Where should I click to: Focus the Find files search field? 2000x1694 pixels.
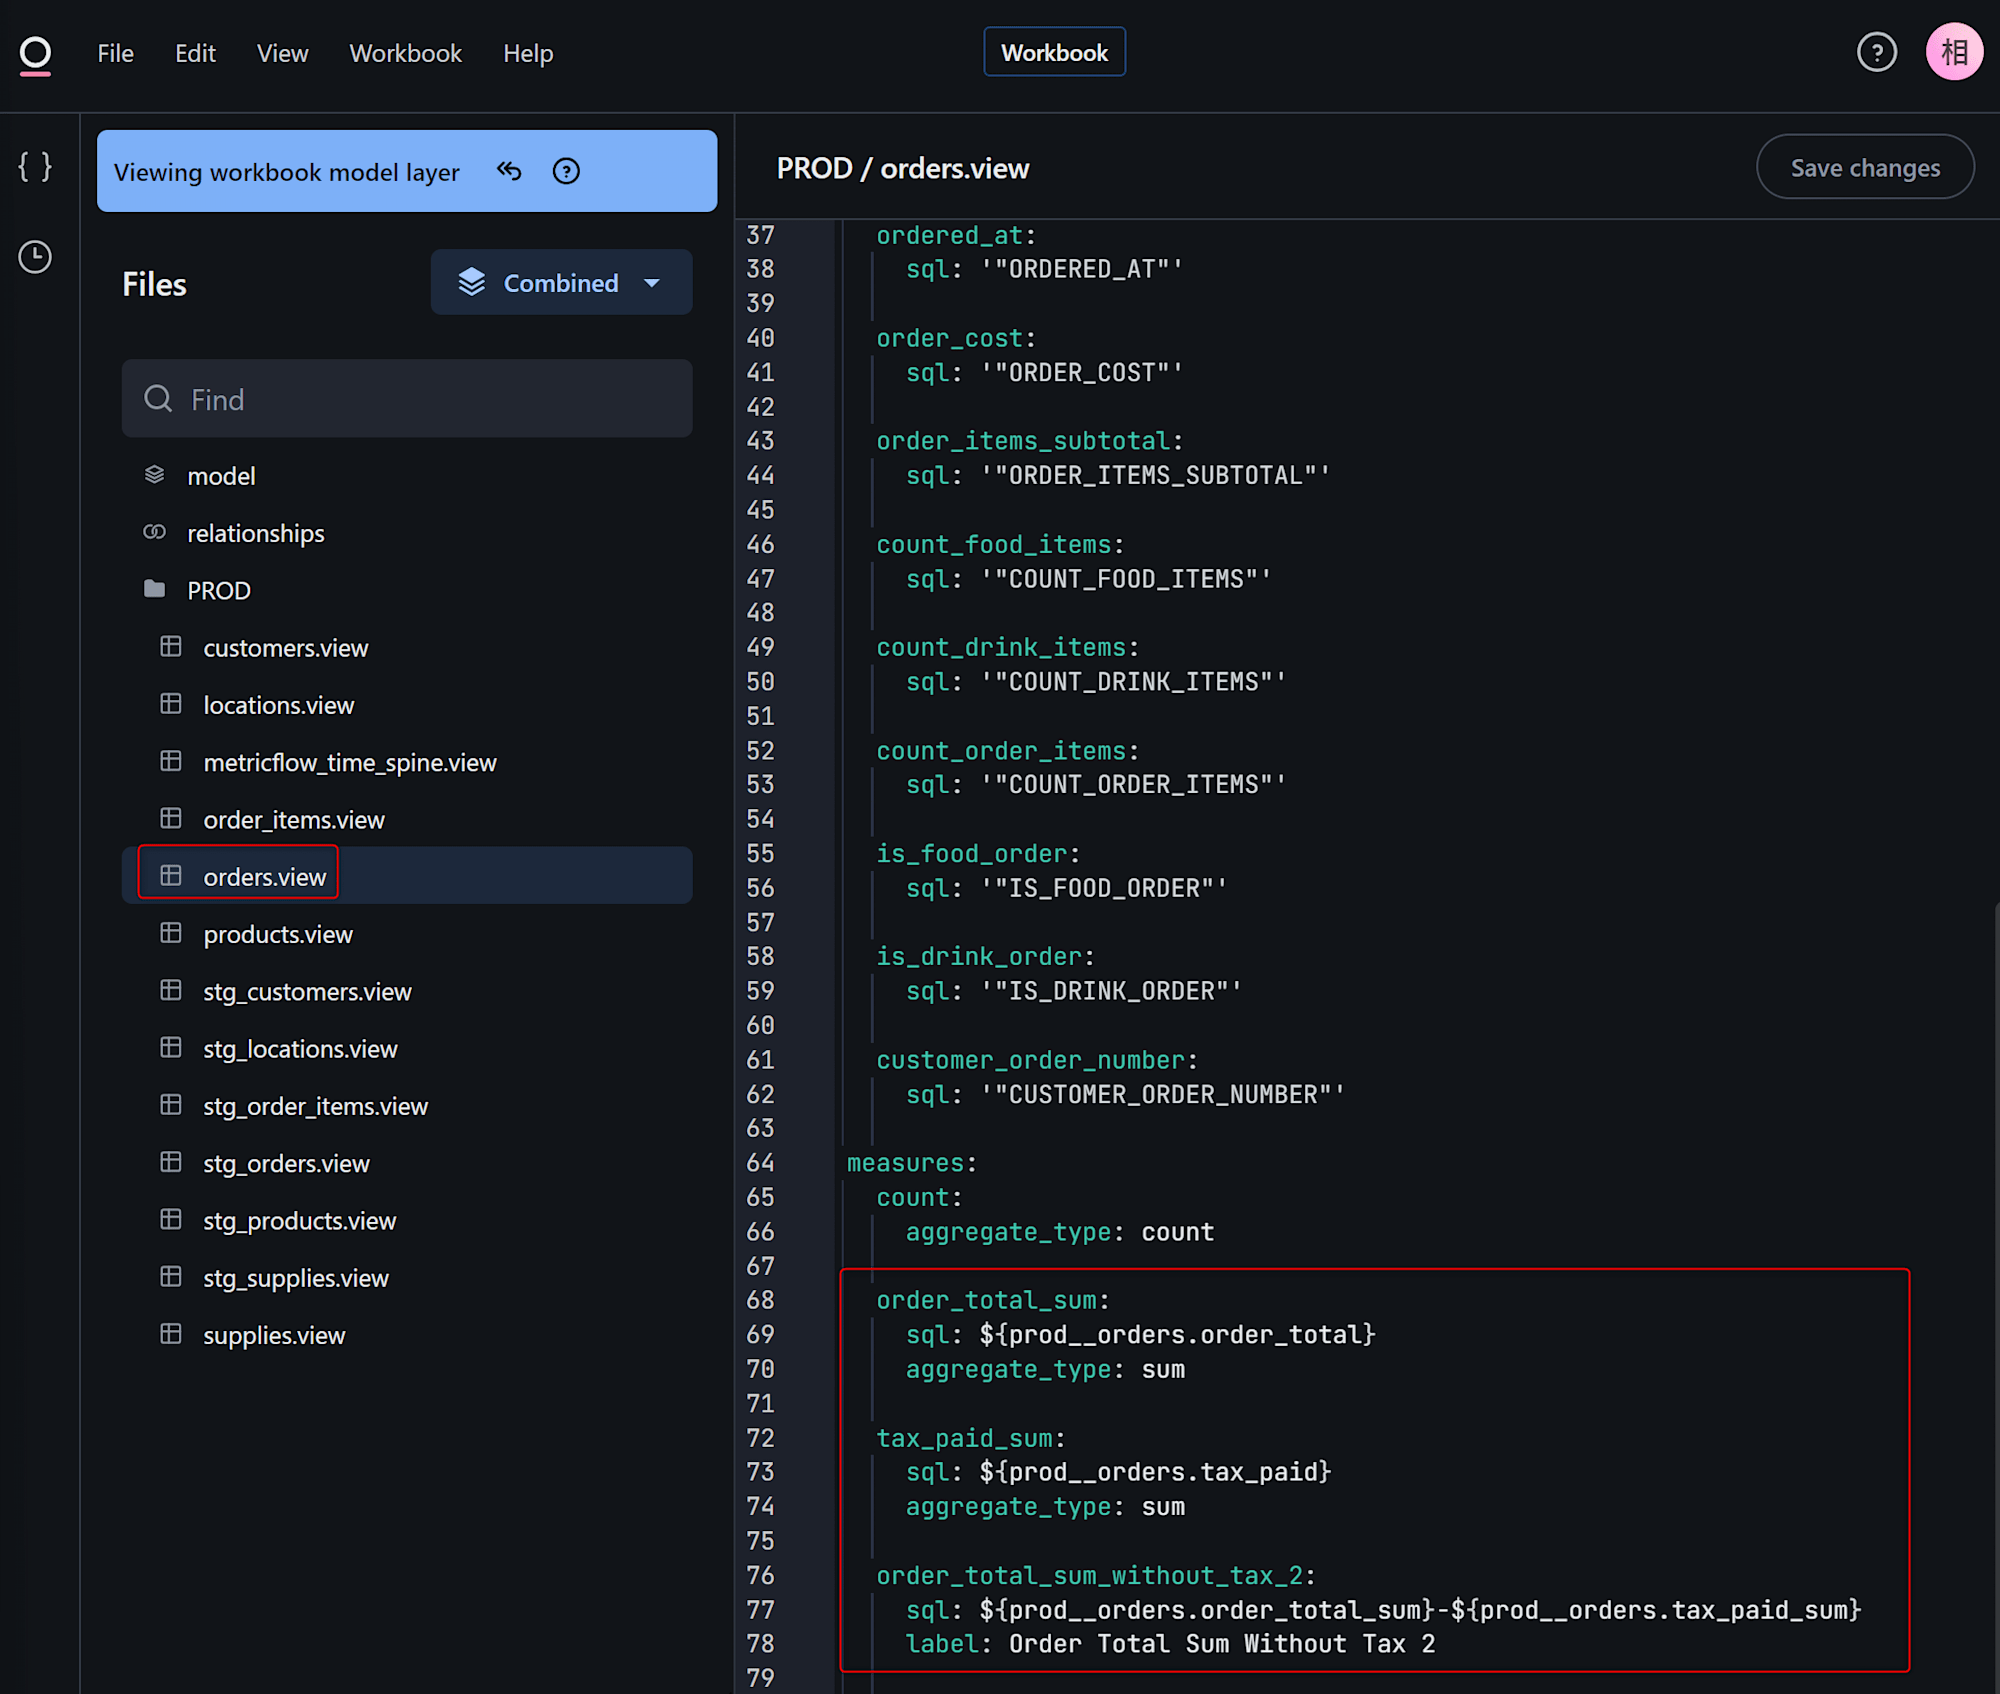(x=407, y=399)
